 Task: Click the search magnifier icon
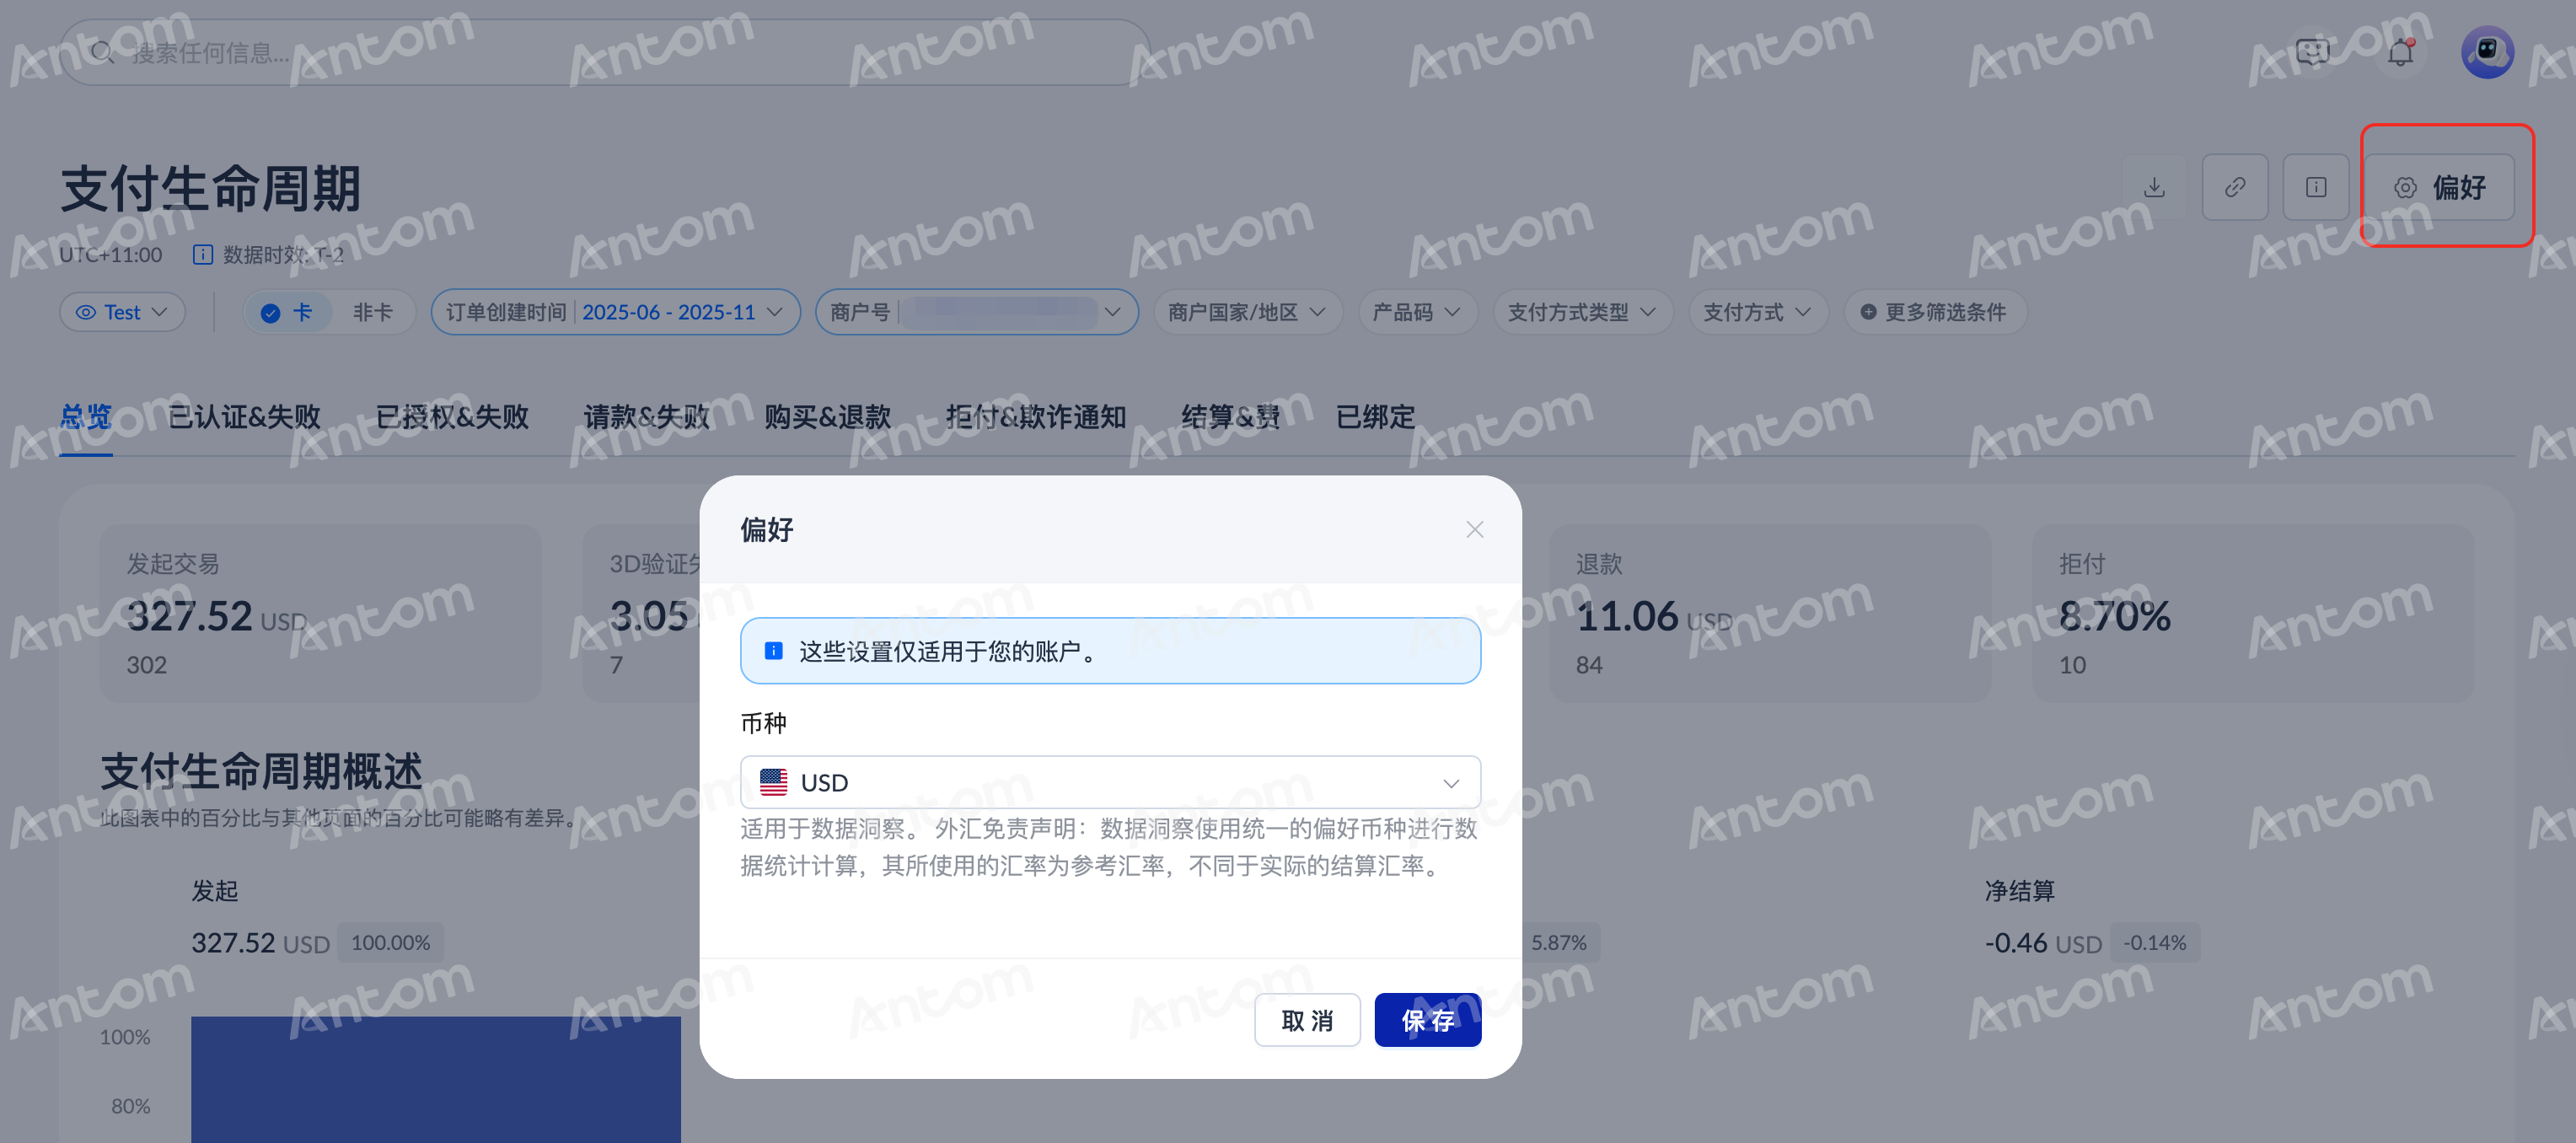[x=102, y=52]
